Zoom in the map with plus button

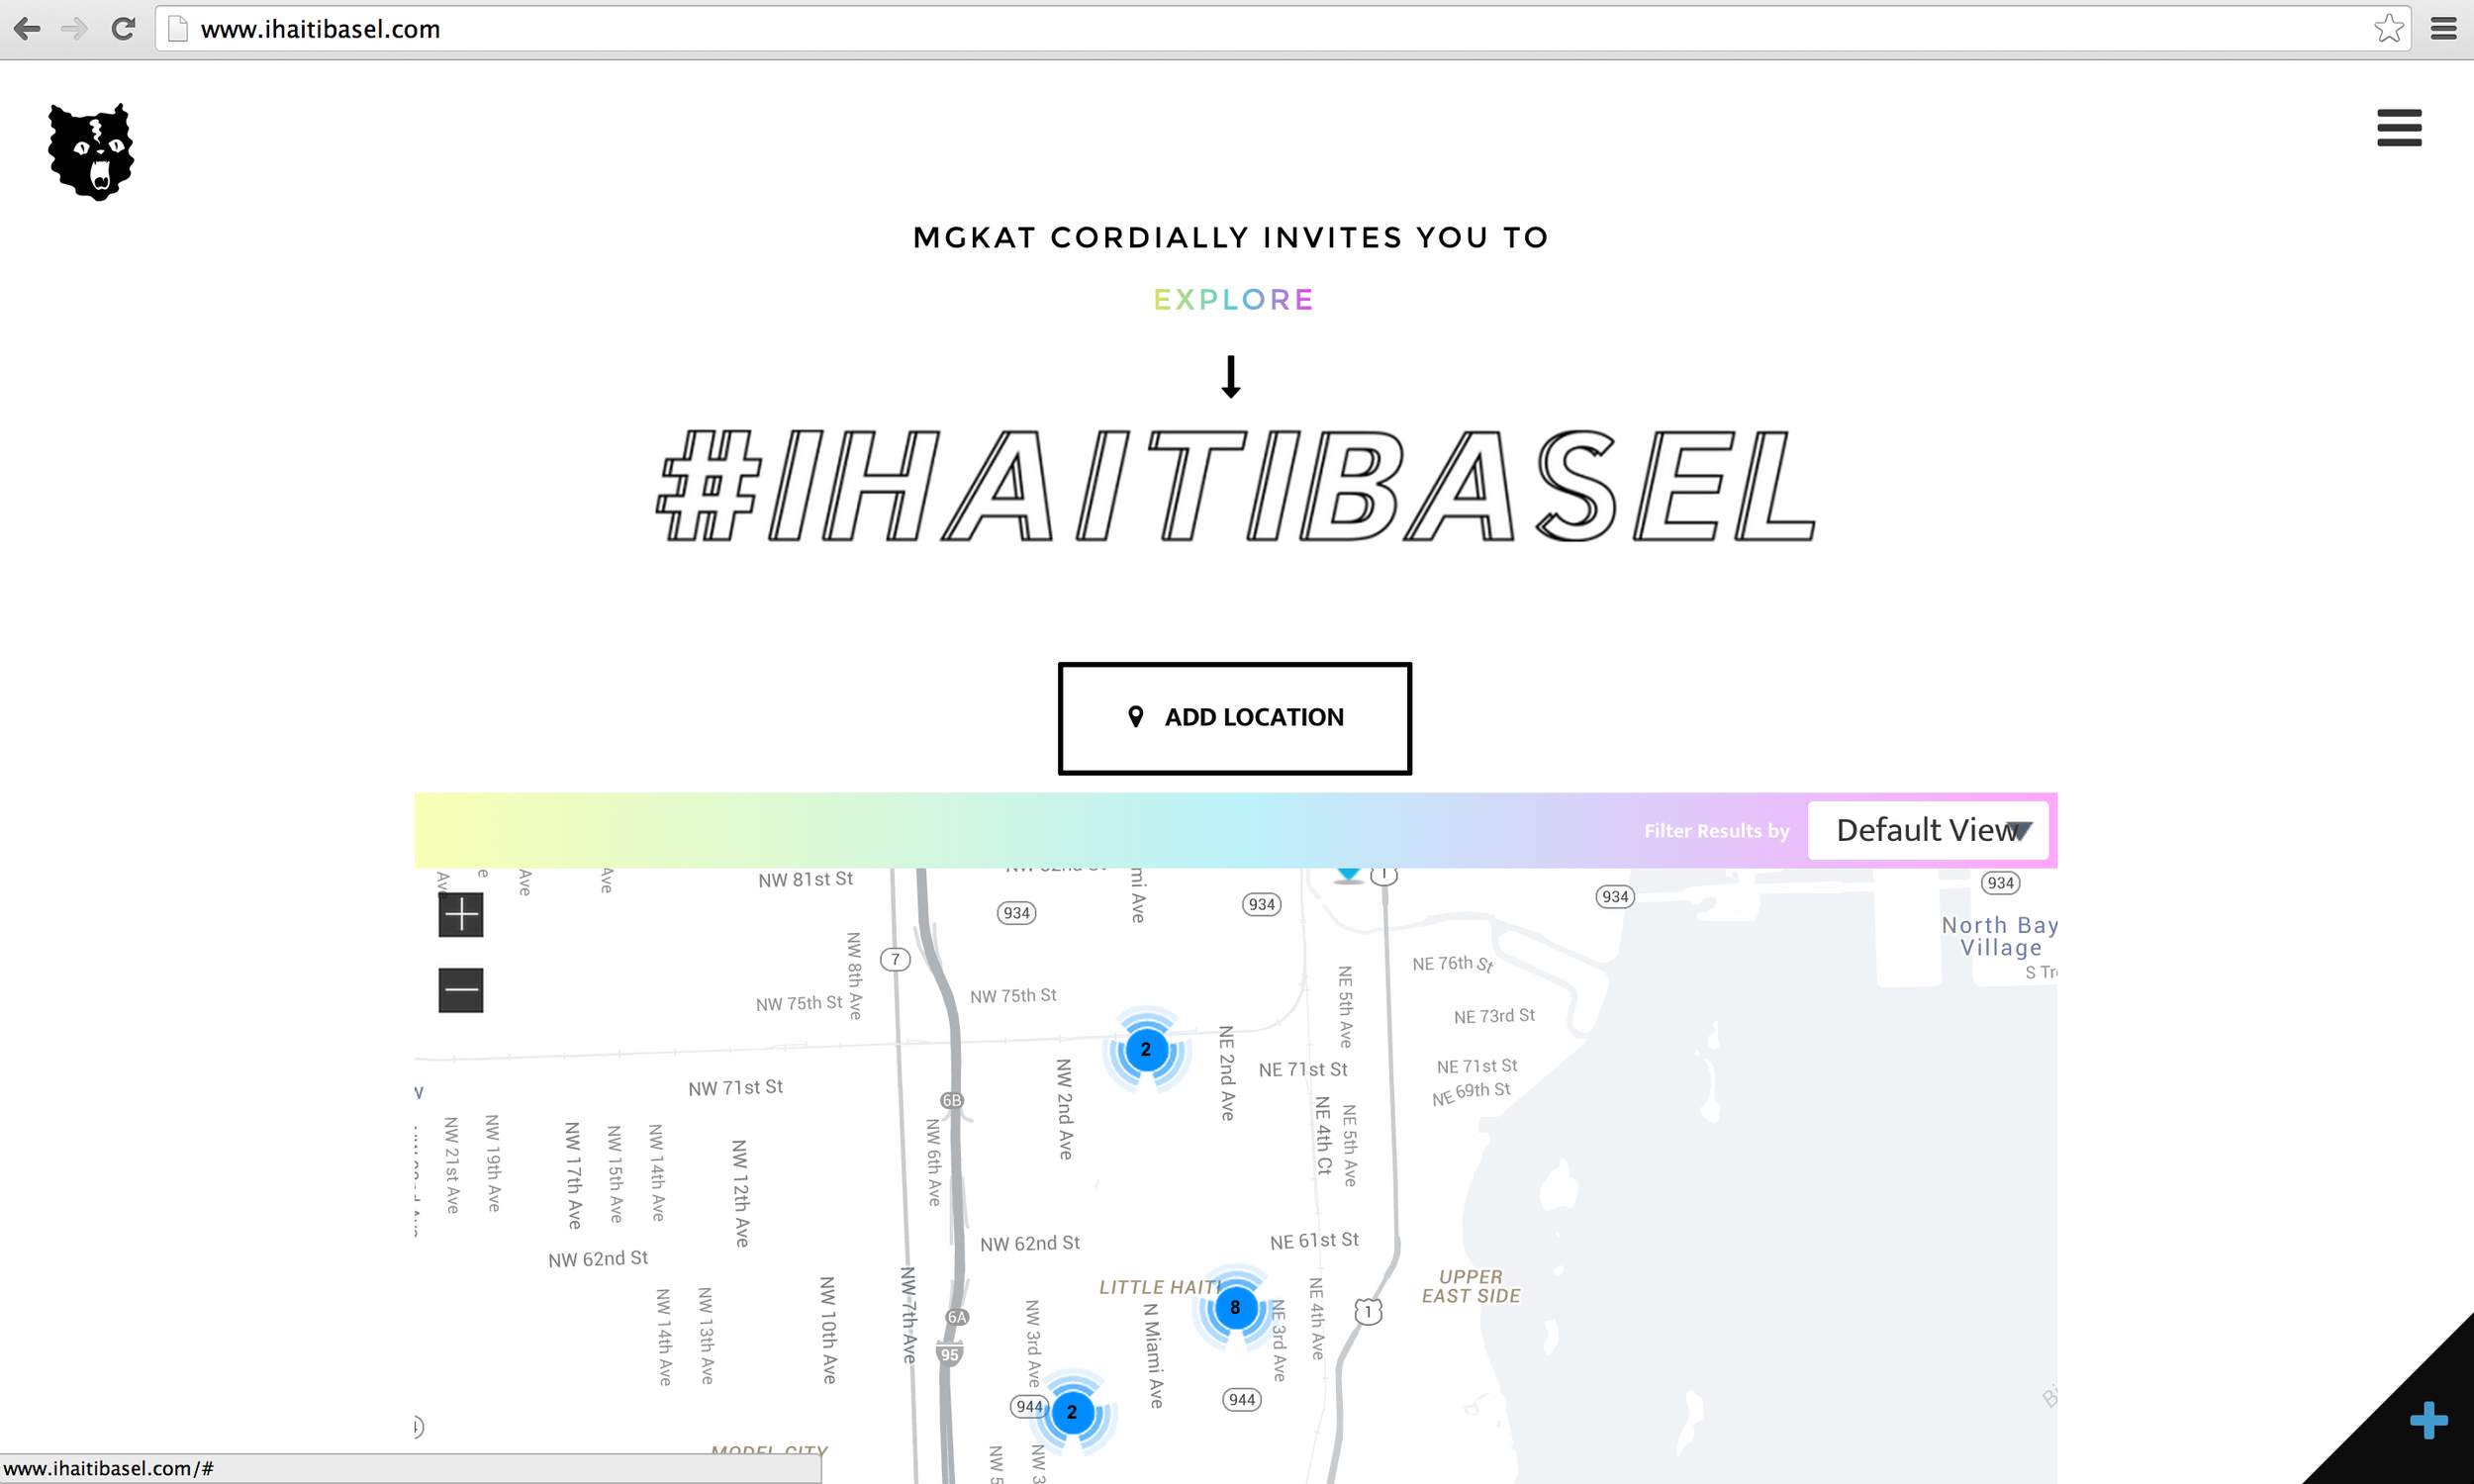(461, 915)
